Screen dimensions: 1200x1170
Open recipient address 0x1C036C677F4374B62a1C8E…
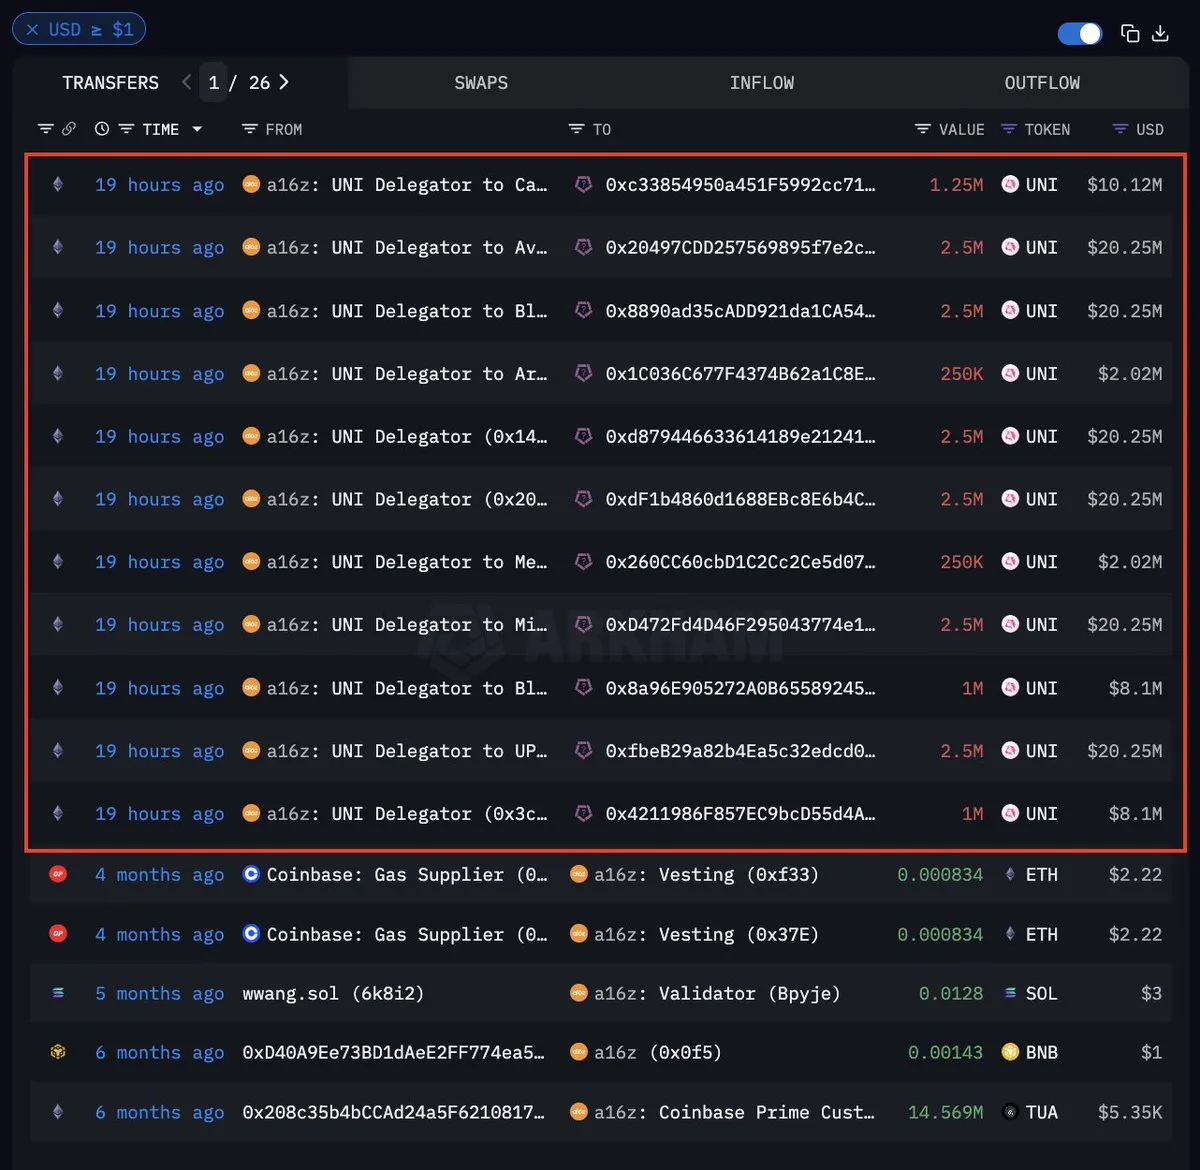point(740,374)
